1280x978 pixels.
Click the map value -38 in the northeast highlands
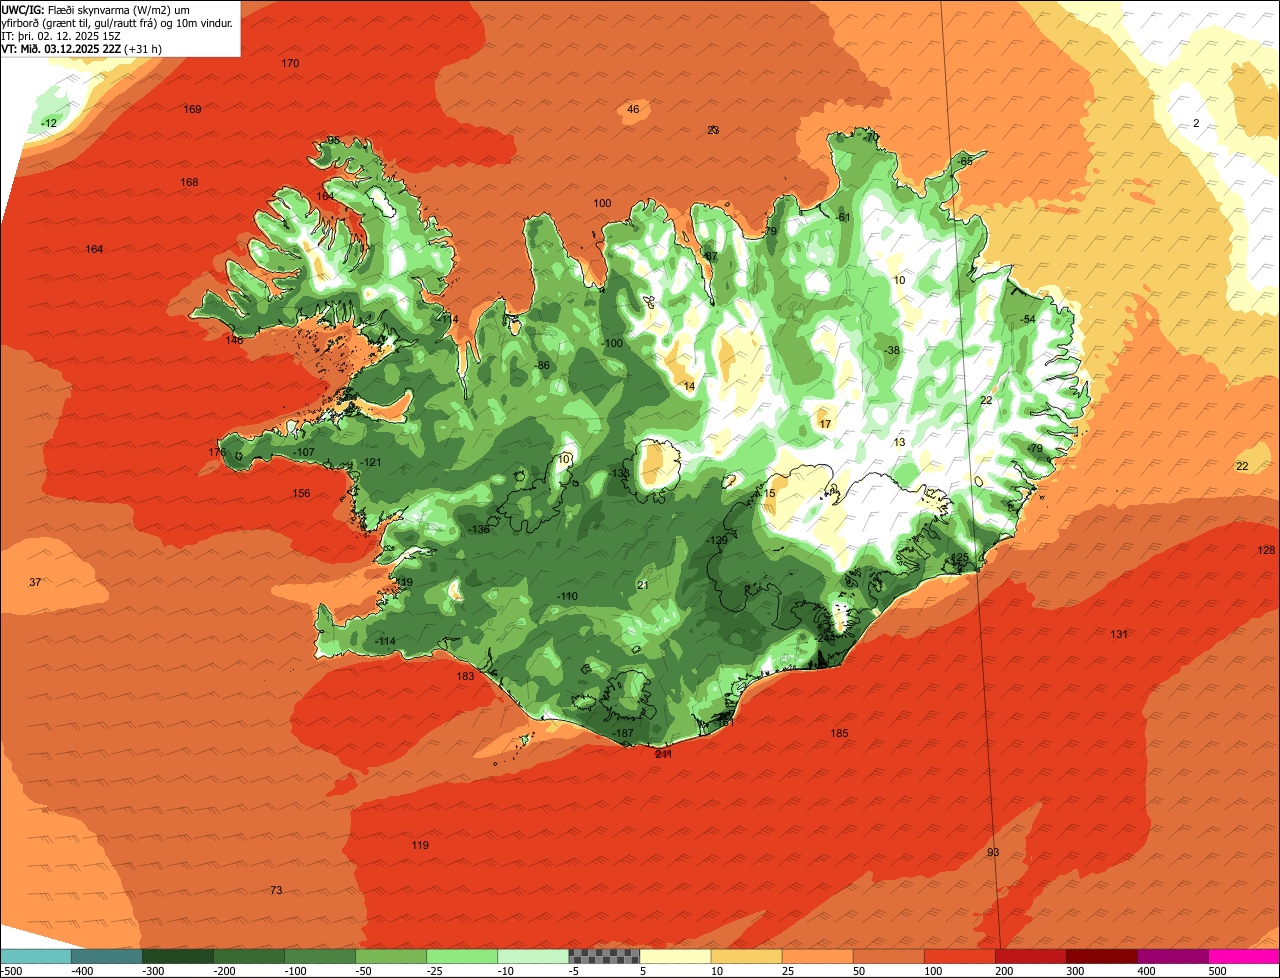click(x=892, y=350)
